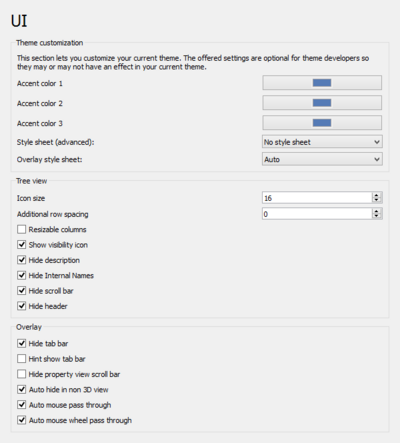Increase Icon size with up arrow
The height and width of the screenshot is (443, 400).
tap(376, 195)
